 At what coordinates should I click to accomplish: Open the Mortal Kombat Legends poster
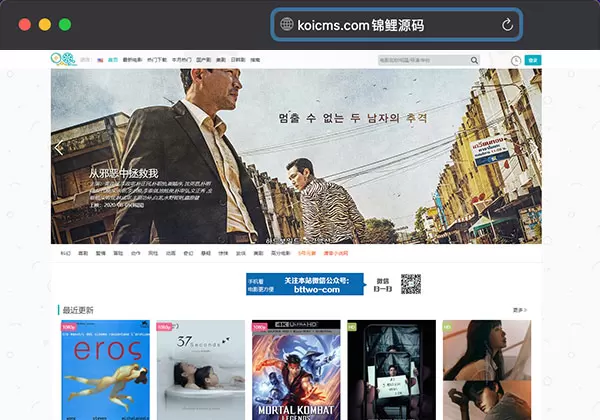[296, 370]
